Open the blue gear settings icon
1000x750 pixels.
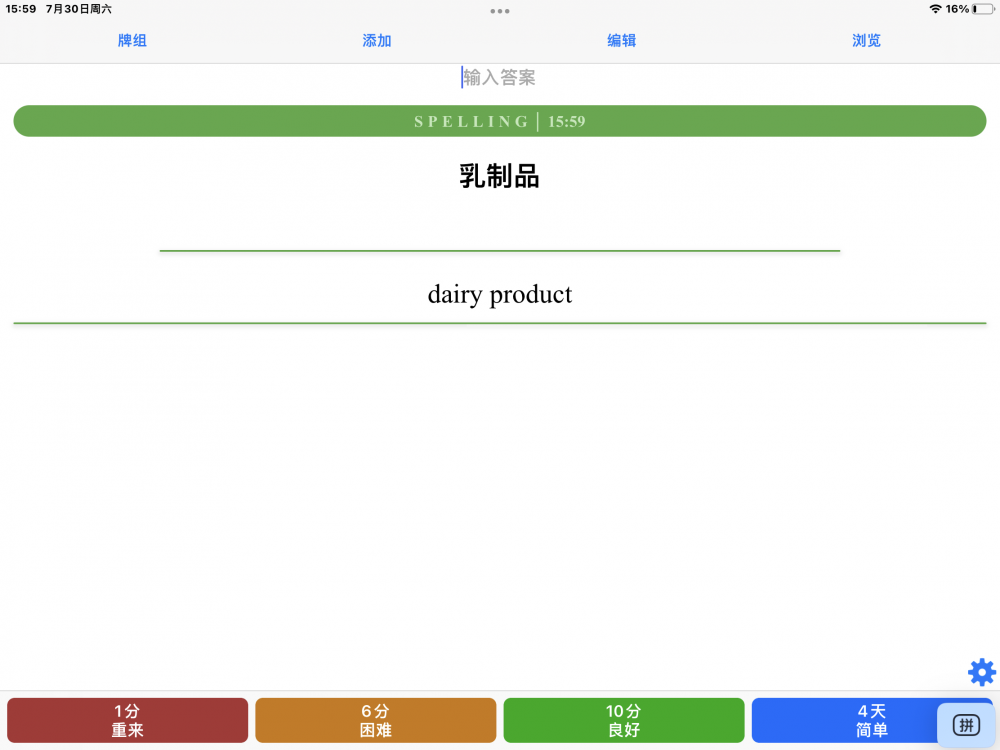tap(982, 672)
